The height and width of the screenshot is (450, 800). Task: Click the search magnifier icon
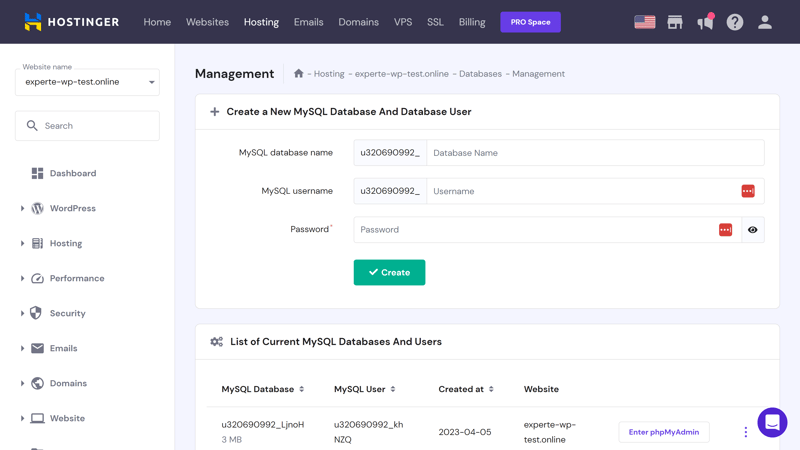click(32, 126)
